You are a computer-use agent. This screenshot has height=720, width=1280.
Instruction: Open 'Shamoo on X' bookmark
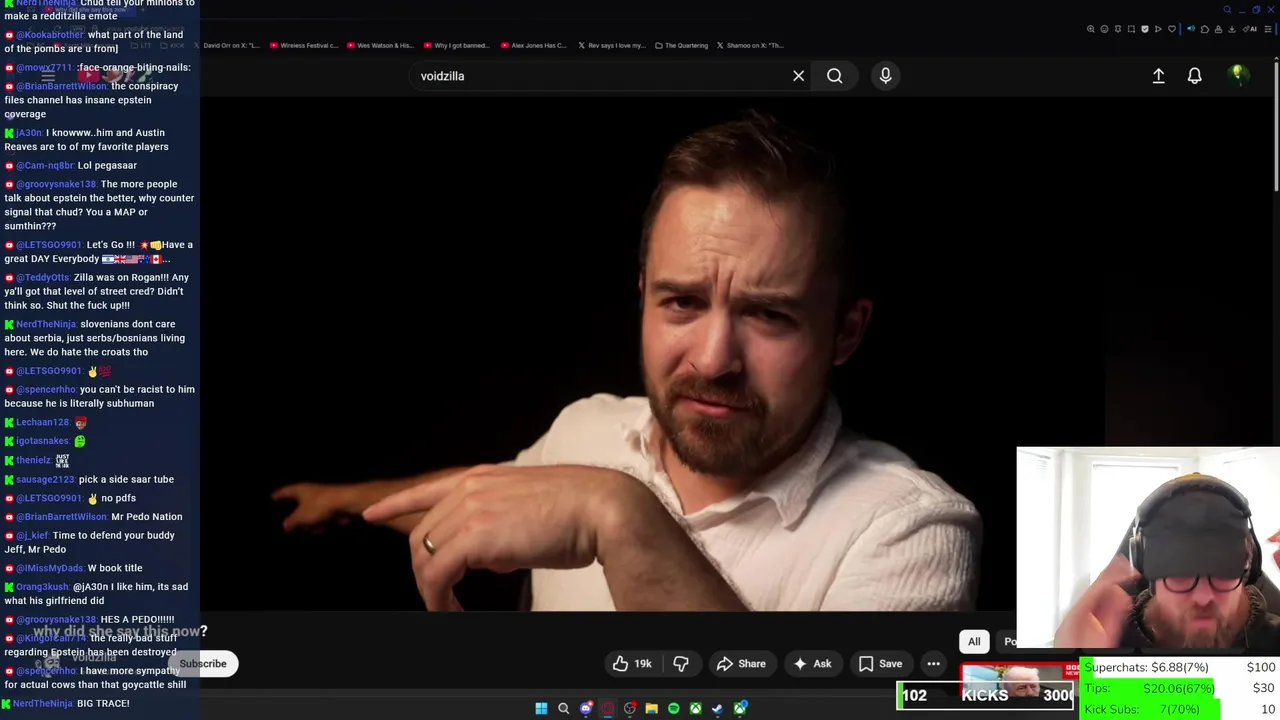coord(750,45)
